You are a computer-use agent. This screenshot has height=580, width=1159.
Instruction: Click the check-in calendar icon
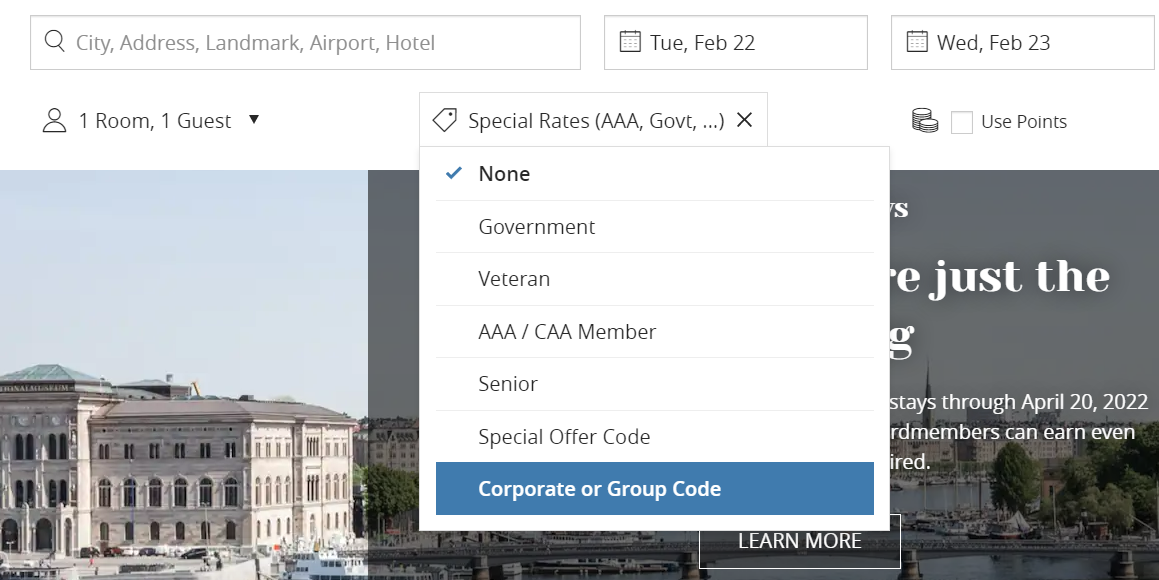[630, 42]
